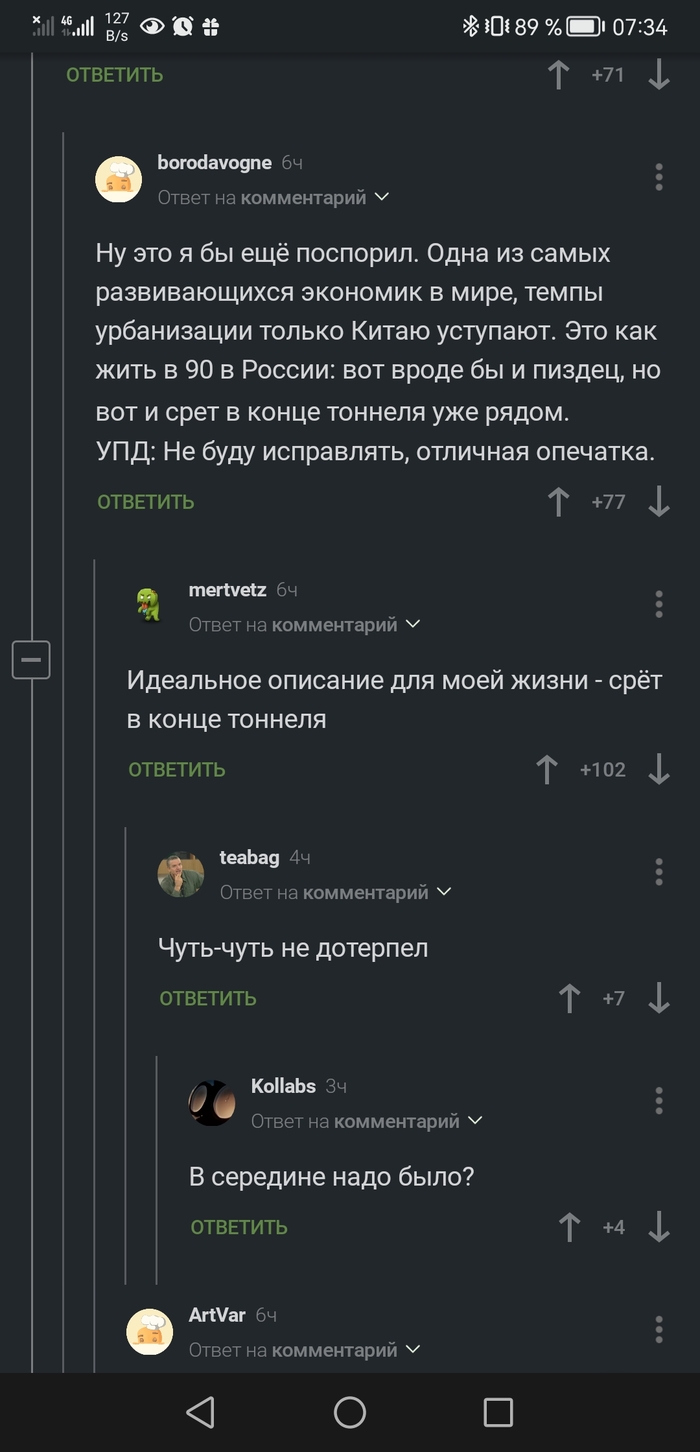
Task: Collapse the comment thread with minus button
Action: (31, 661)
